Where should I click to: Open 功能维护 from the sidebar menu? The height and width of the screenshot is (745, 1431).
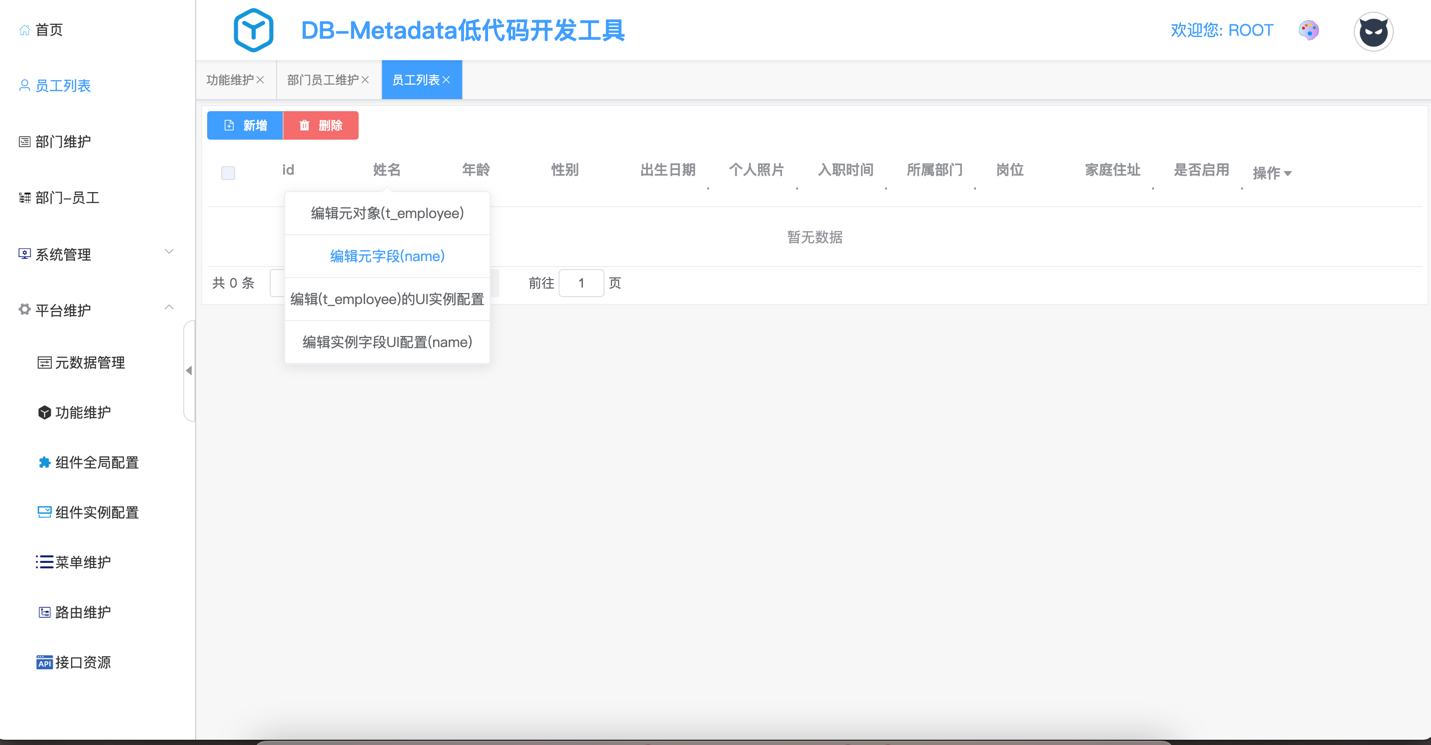click(82, 412)
